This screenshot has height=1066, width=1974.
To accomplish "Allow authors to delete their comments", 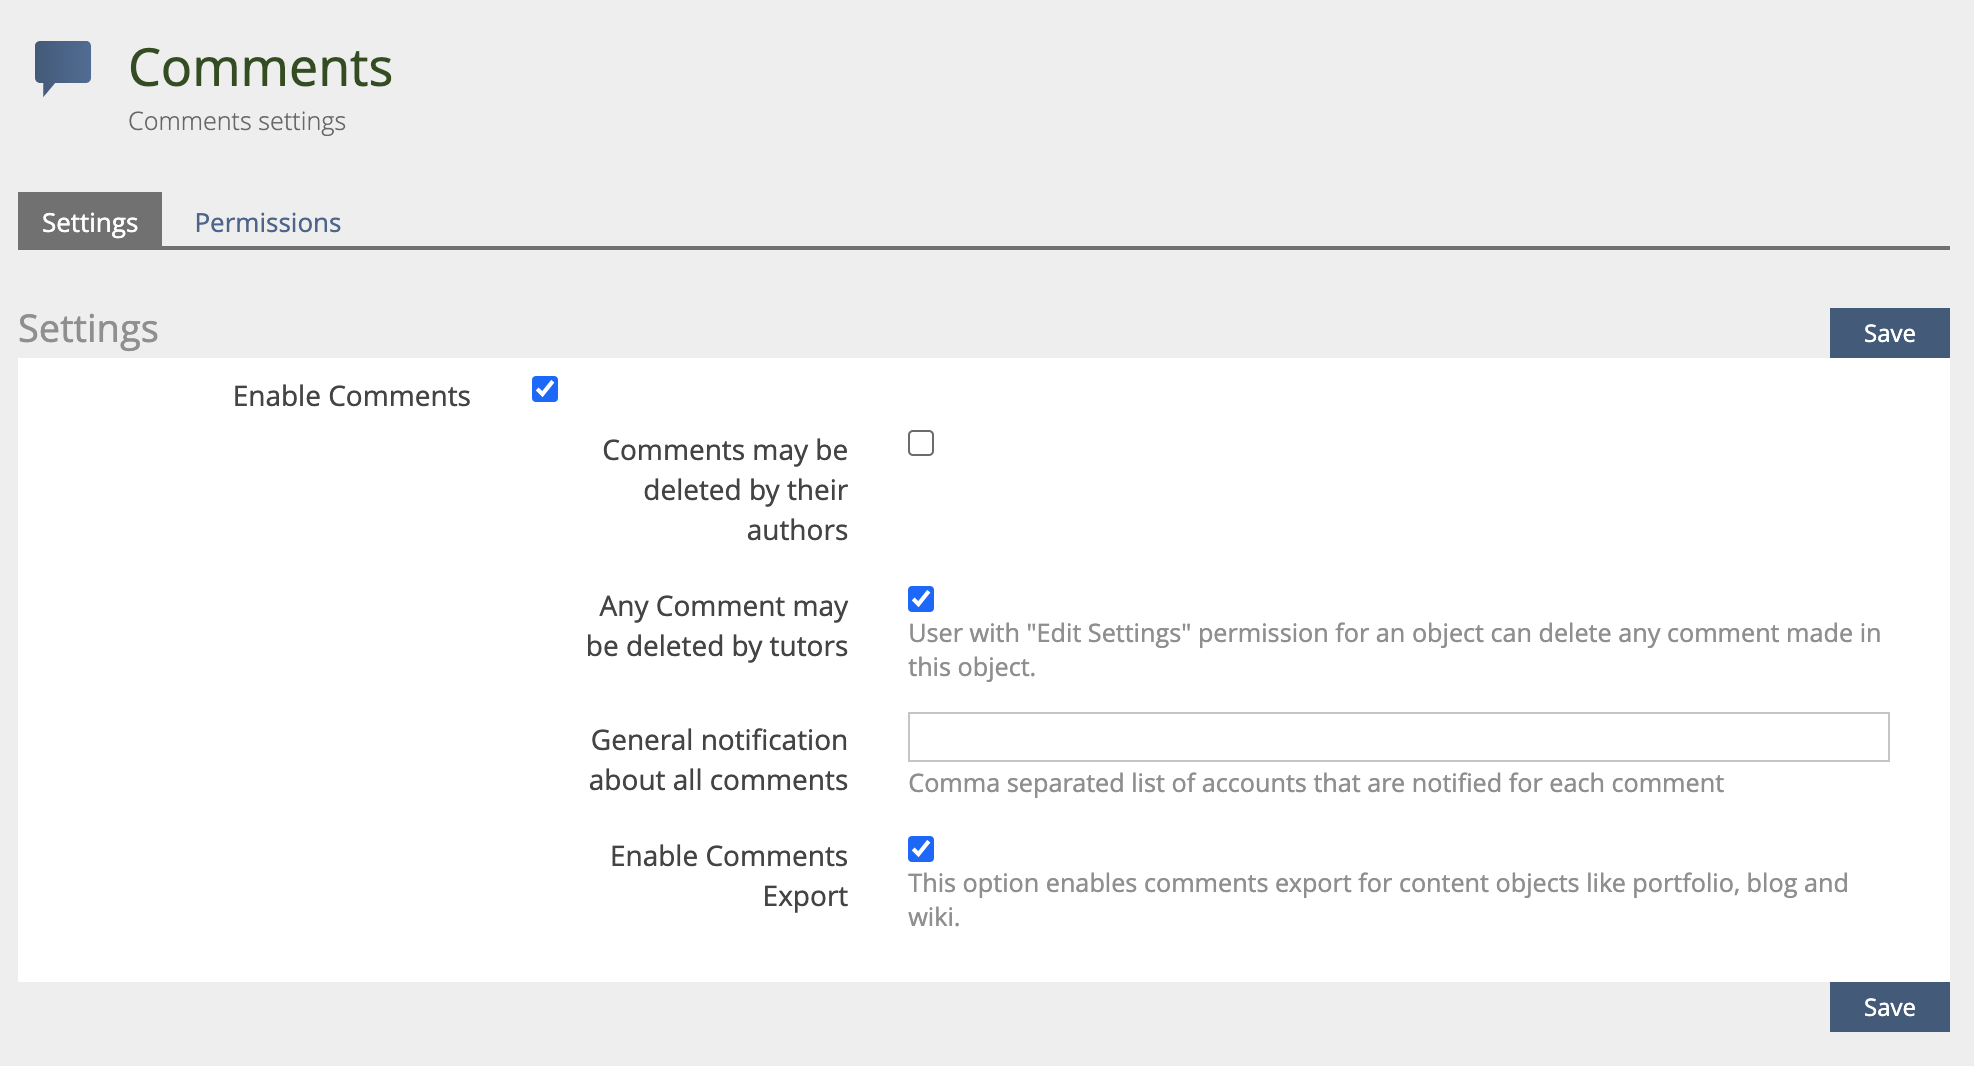I will point(921,443).
